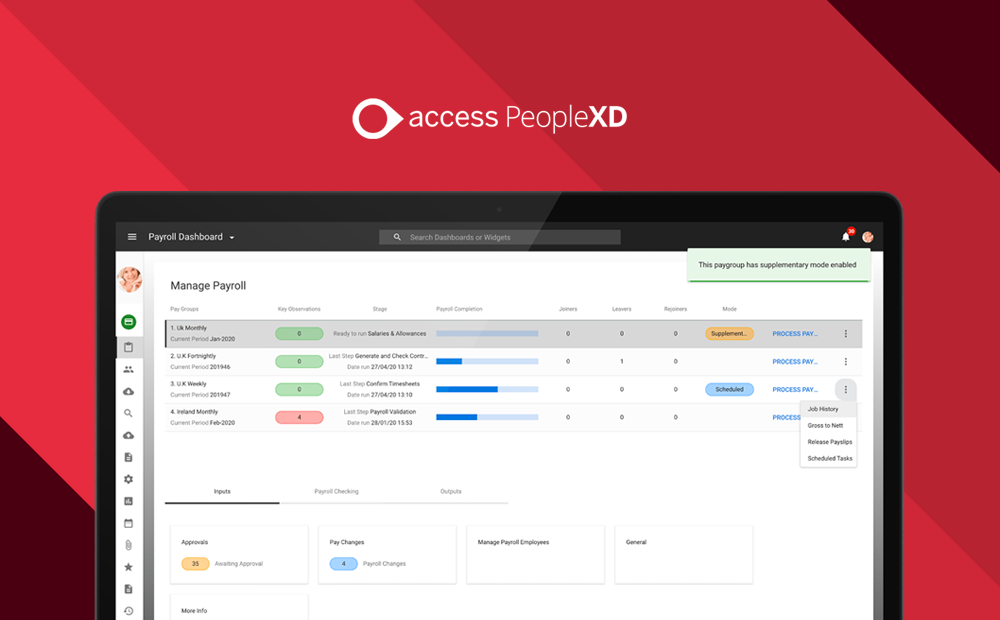Click red 4 observations badge, Ireland Monthly
The height and width of the screenshot is (620, 1000).
(299, 417)
